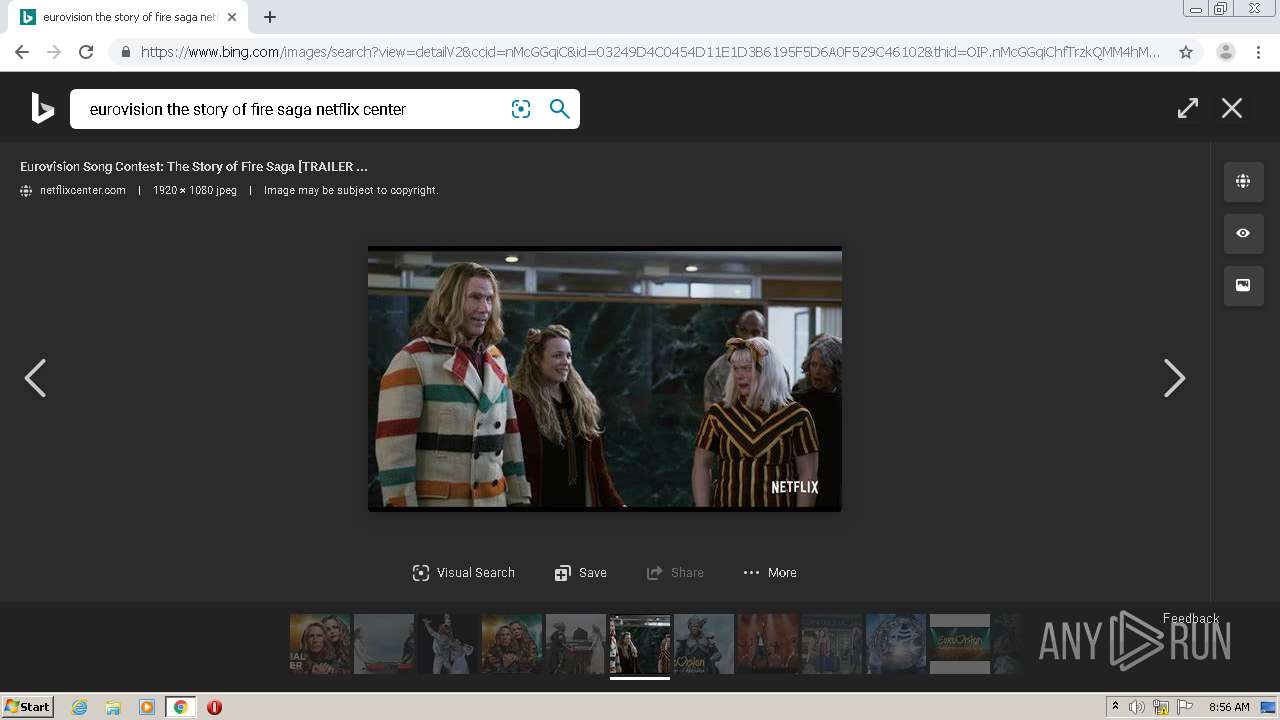Click the view image icon in sidebar
The width and height of the screenshot is (1280, 720).
[1243, 285]
